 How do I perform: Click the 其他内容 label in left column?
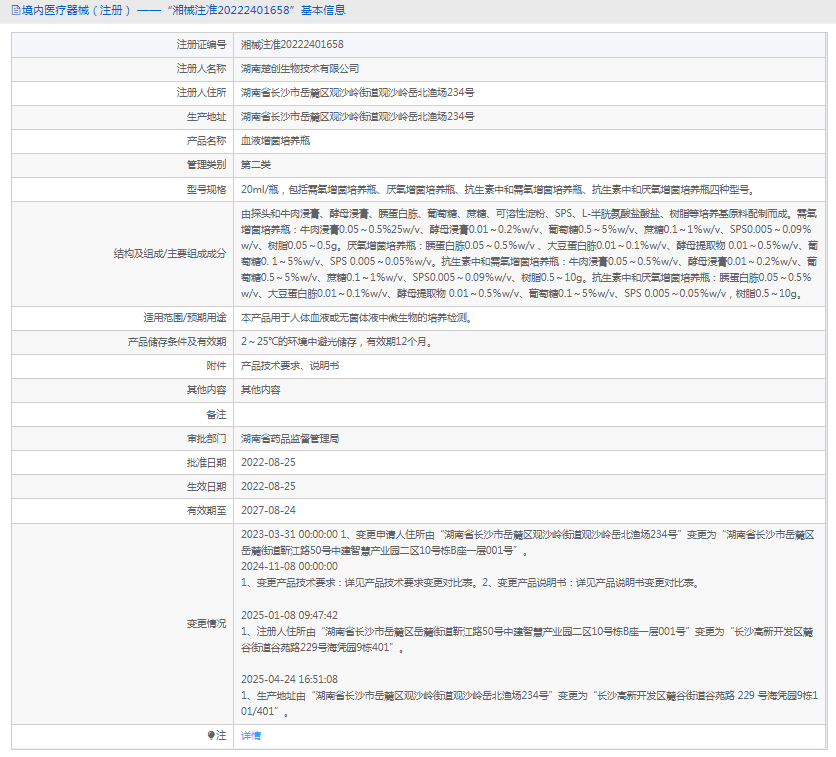(206, 390)
